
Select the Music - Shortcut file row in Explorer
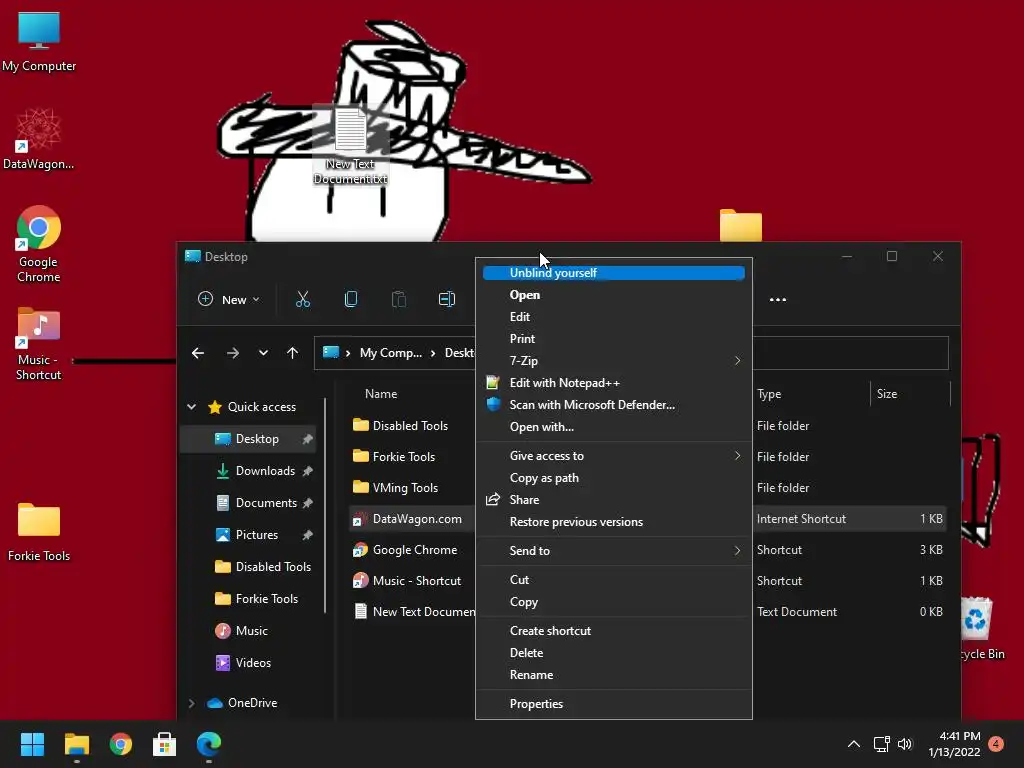pos(413,581)
